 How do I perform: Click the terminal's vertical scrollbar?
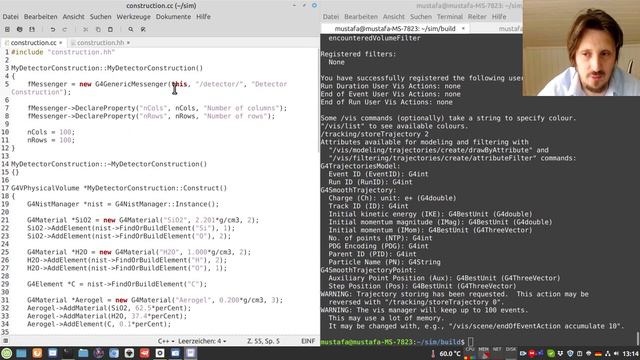[638, 338]
